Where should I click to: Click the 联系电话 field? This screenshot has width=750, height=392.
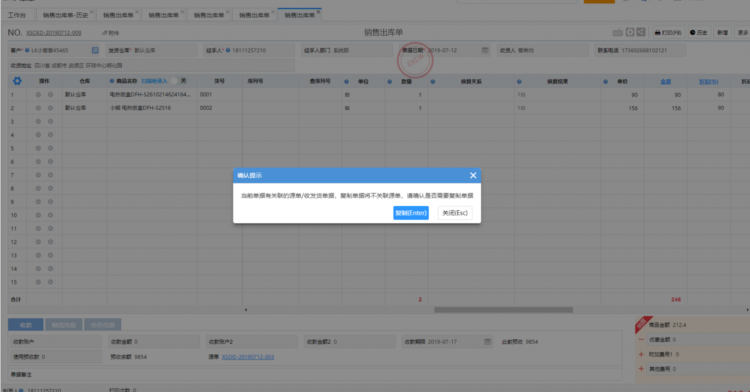(x=640, y=50)
